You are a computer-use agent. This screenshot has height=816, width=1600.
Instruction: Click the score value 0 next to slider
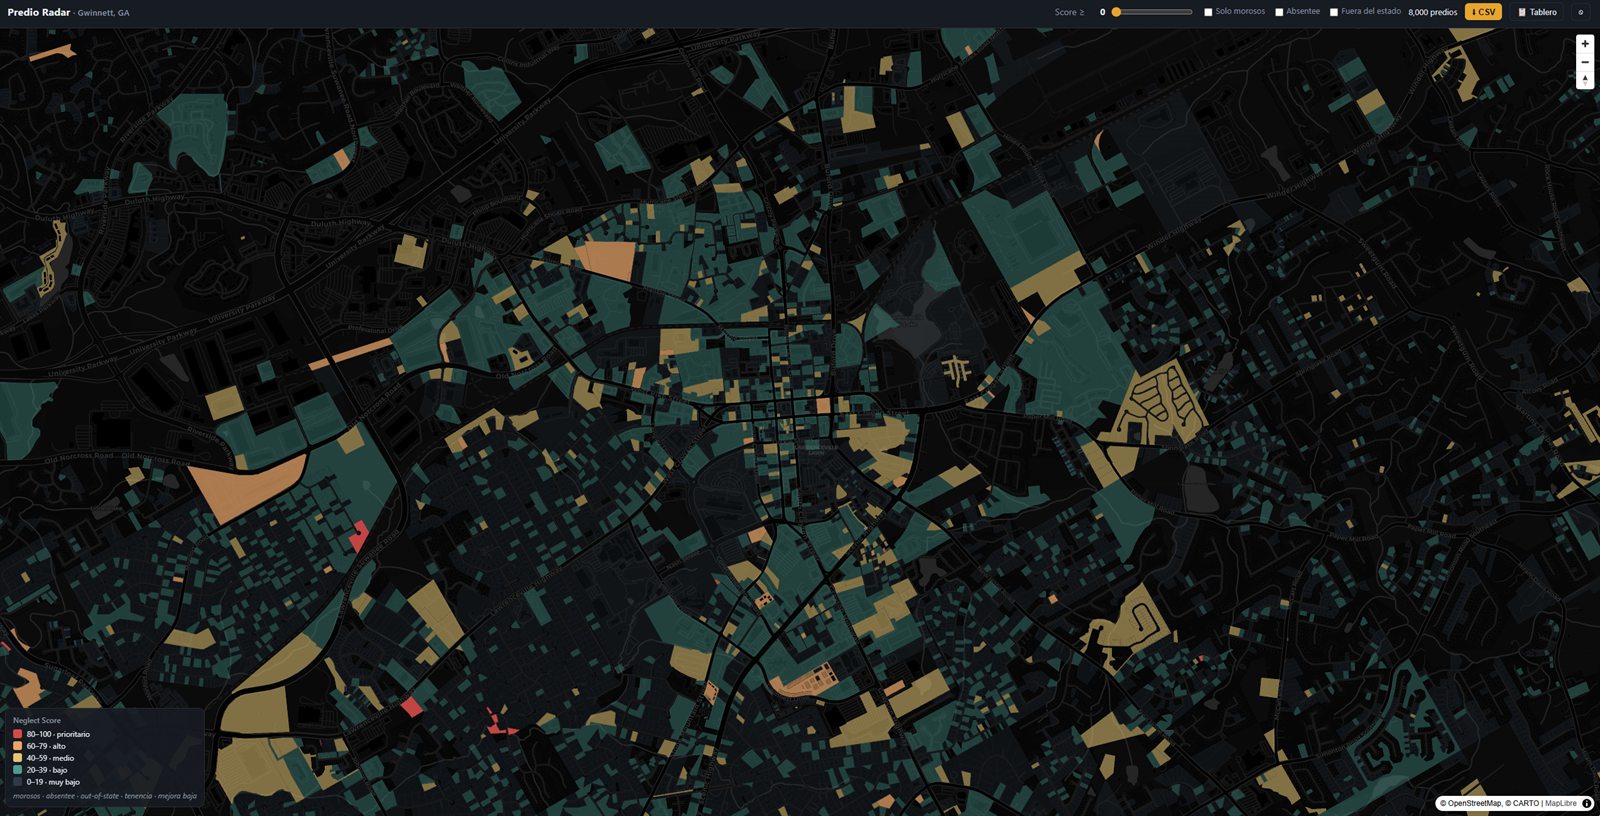[1102, 12]
